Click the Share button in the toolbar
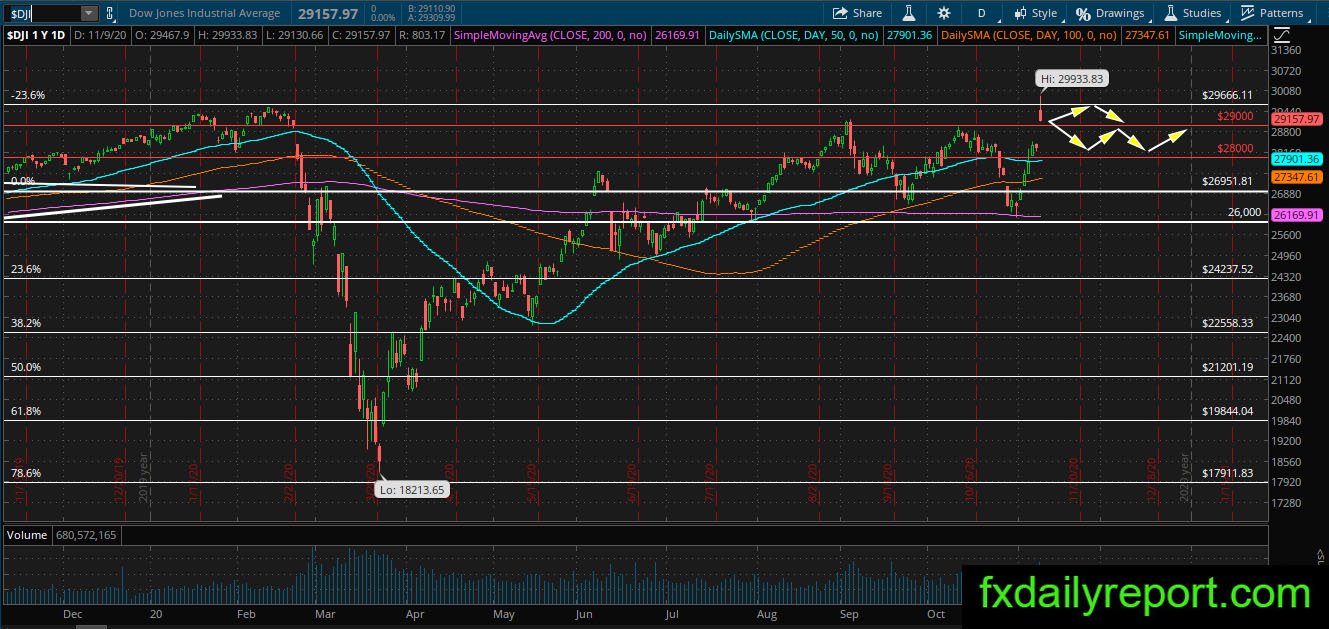Viewport: 1329px width, 629px height. pyautogui.click(x=858, y=13)
